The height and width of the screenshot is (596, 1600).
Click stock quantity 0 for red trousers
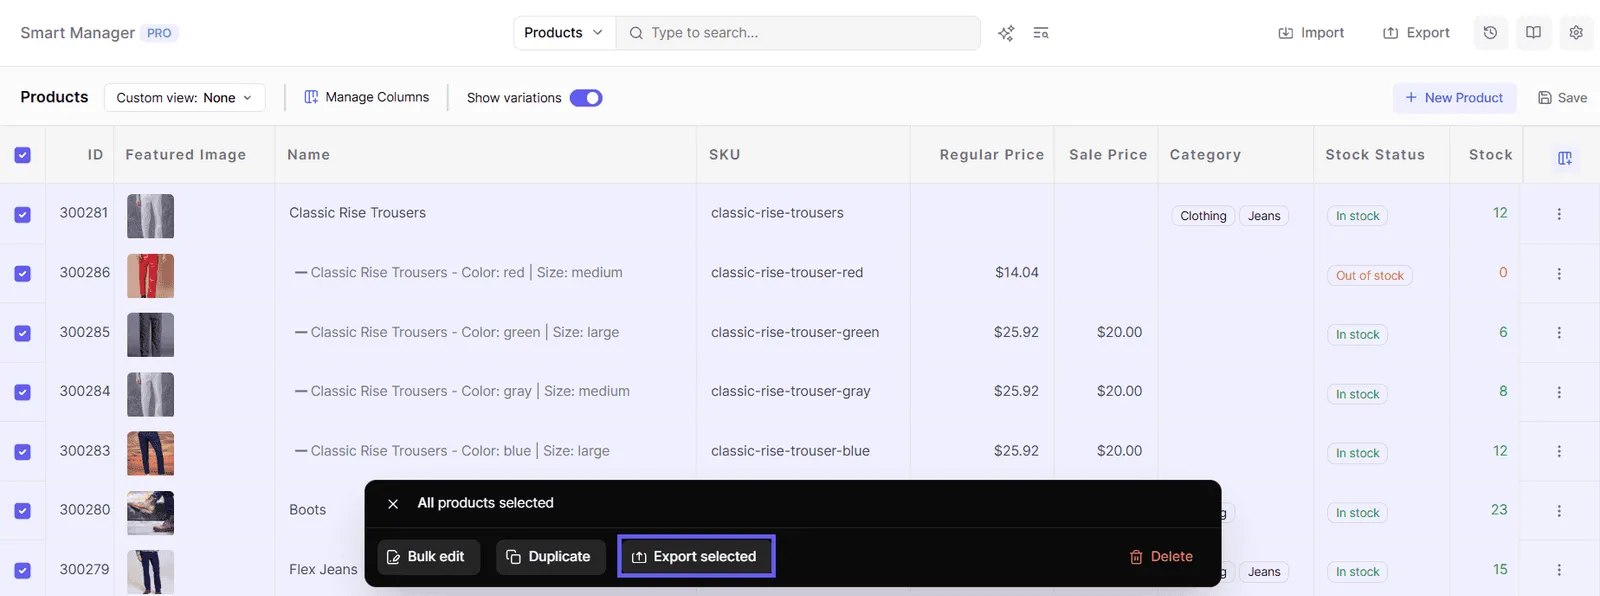click(1503, 273)
